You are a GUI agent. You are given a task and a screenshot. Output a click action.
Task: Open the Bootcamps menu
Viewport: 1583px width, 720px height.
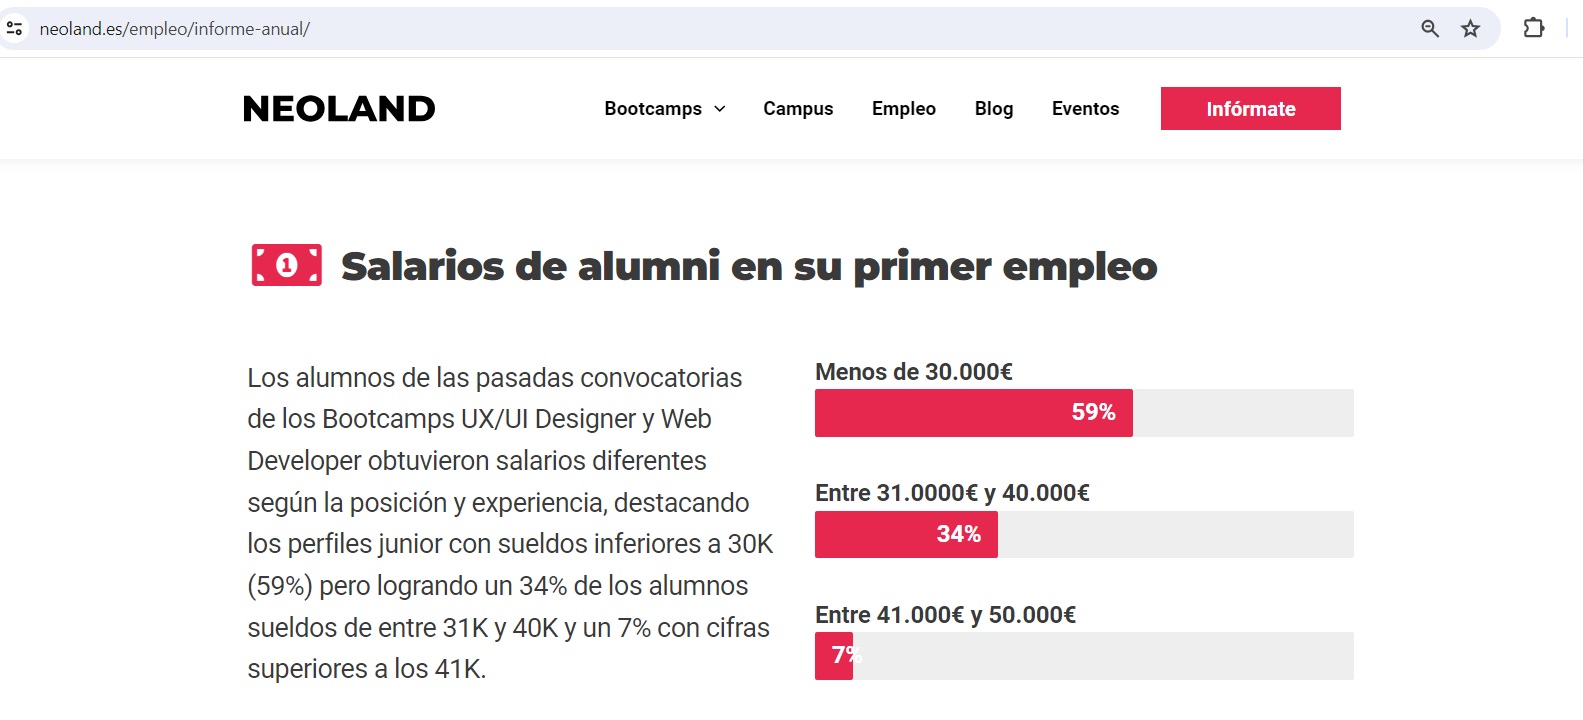[x=653, y=109]
